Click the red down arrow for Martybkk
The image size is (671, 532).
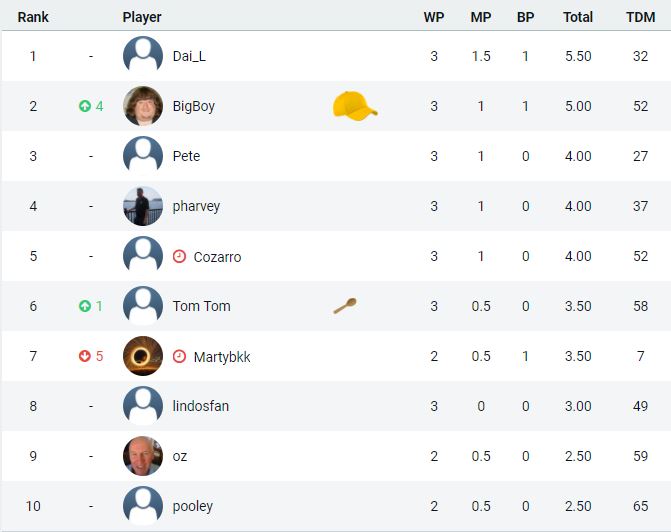tap(85, 356)
